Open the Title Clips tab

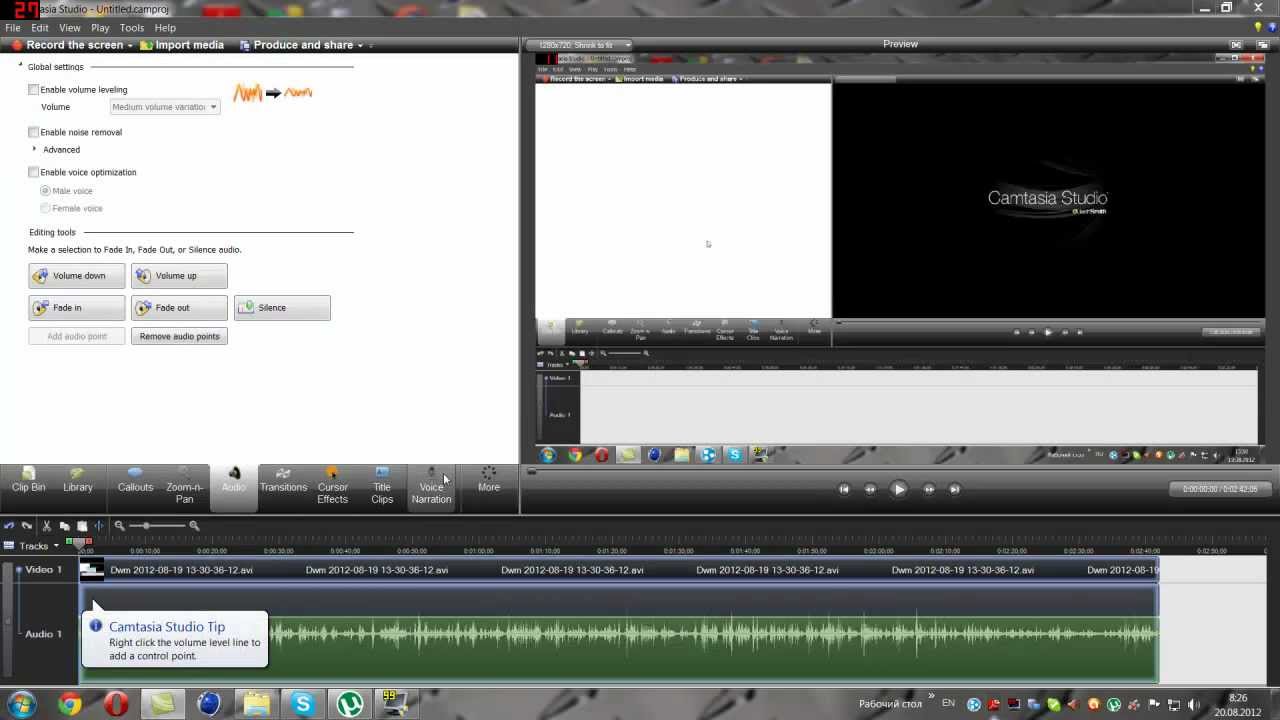(382, 487)
